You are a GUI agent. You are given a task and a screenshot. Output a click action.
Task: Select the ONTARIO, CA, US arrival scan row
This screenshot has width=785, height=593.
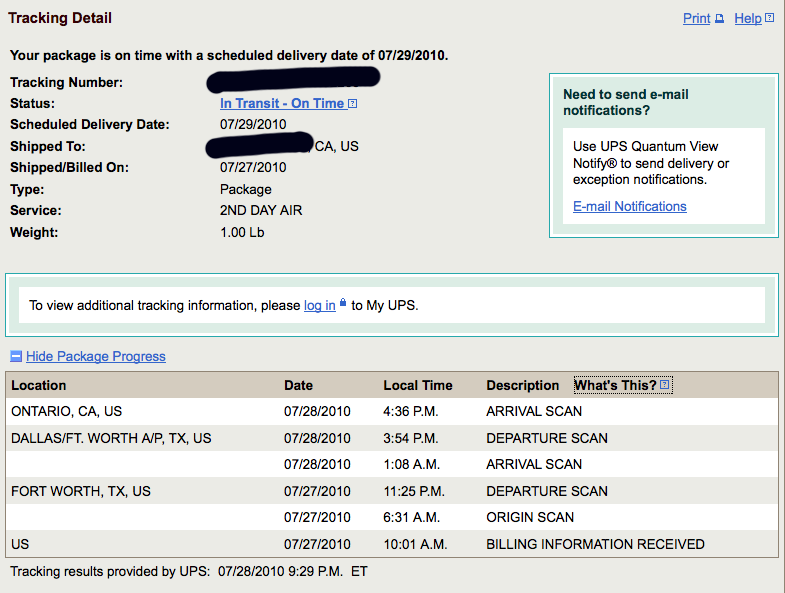click(x=391, y=411)
